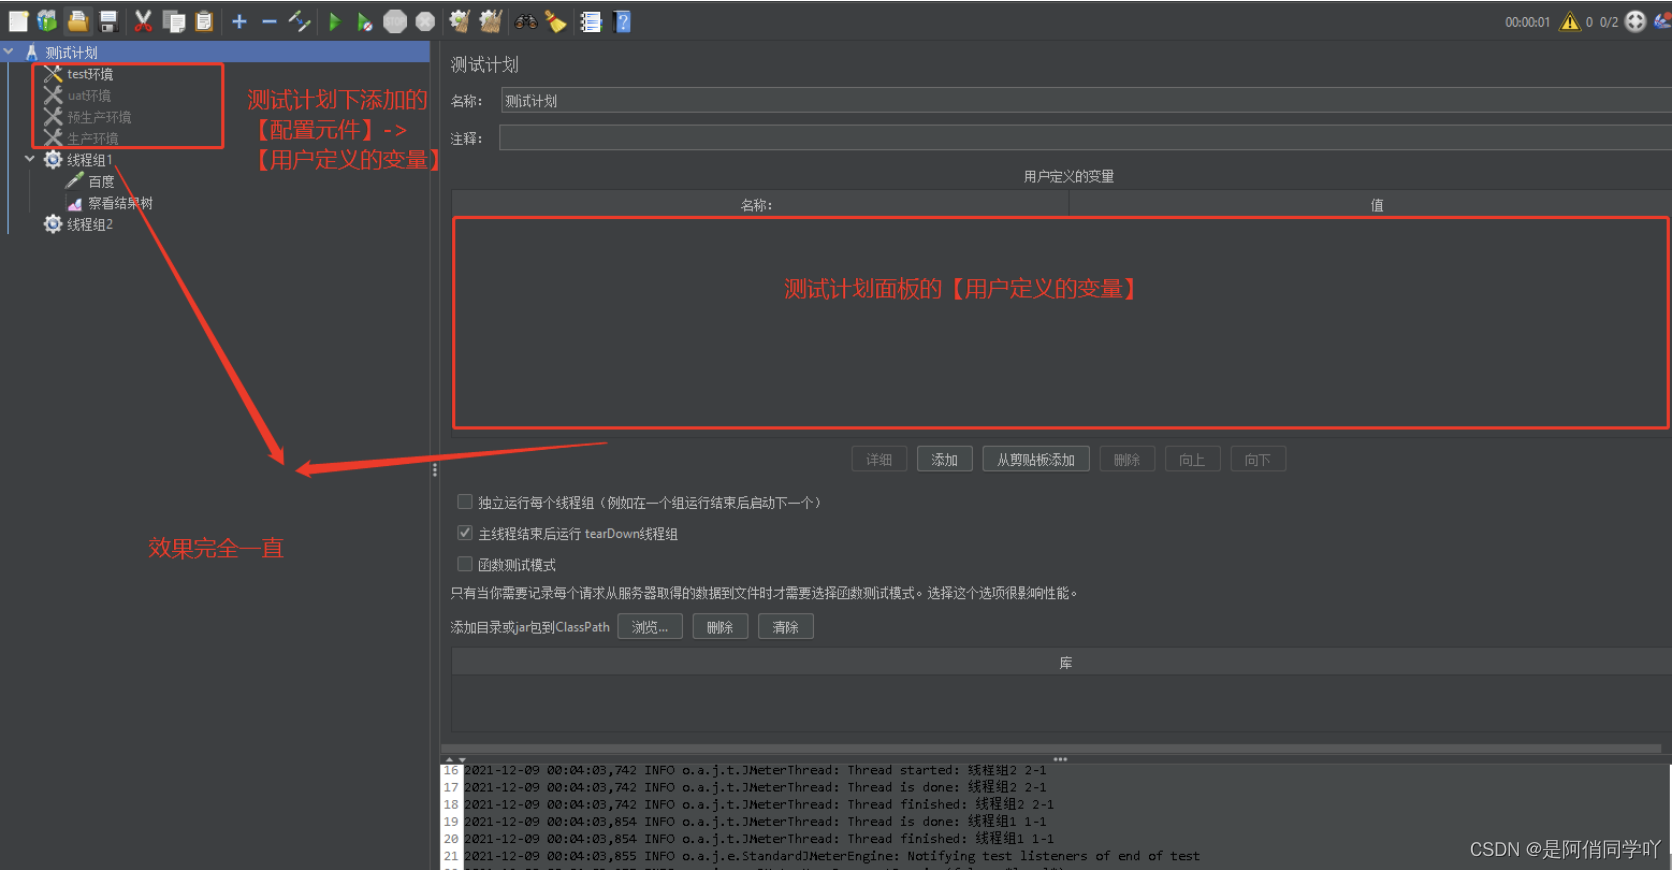1678x870 pixels.
Task: Click the 库 library table header
Action: point(1060,662)
